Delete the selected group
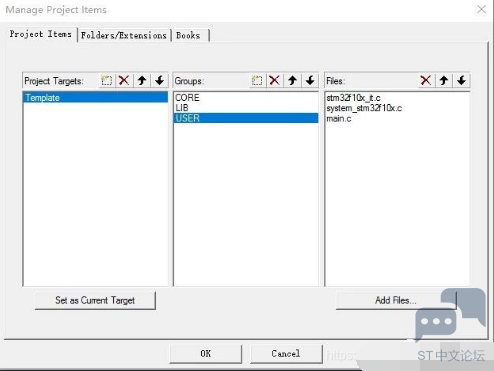The width and height of the screenshot is (494, 371). point(275,81)
